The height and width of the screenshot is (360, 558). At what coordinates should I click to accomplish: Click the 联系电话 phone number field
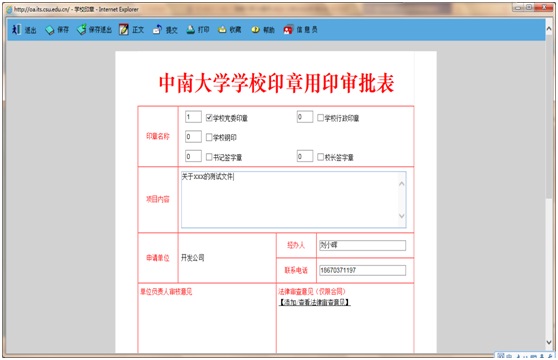[362, 270]
